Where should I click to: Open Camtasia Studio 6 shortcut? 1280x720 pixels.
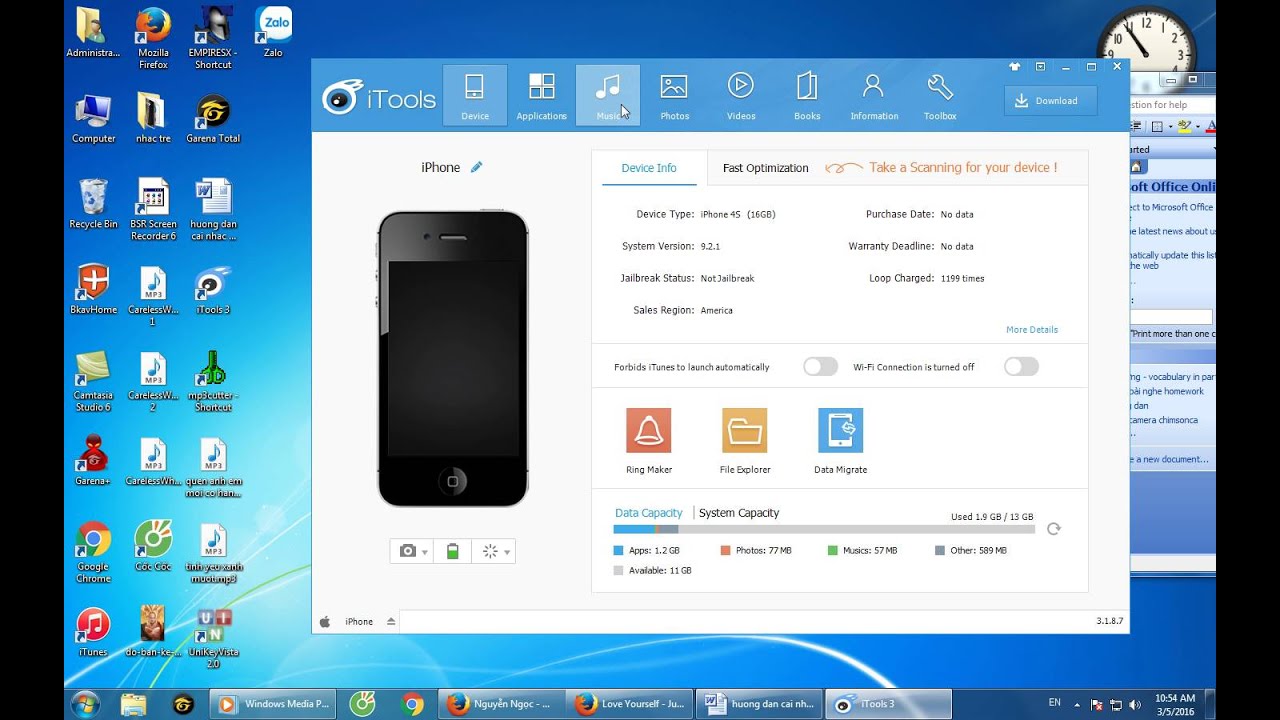pyautogui.click(x=93, y=382)
